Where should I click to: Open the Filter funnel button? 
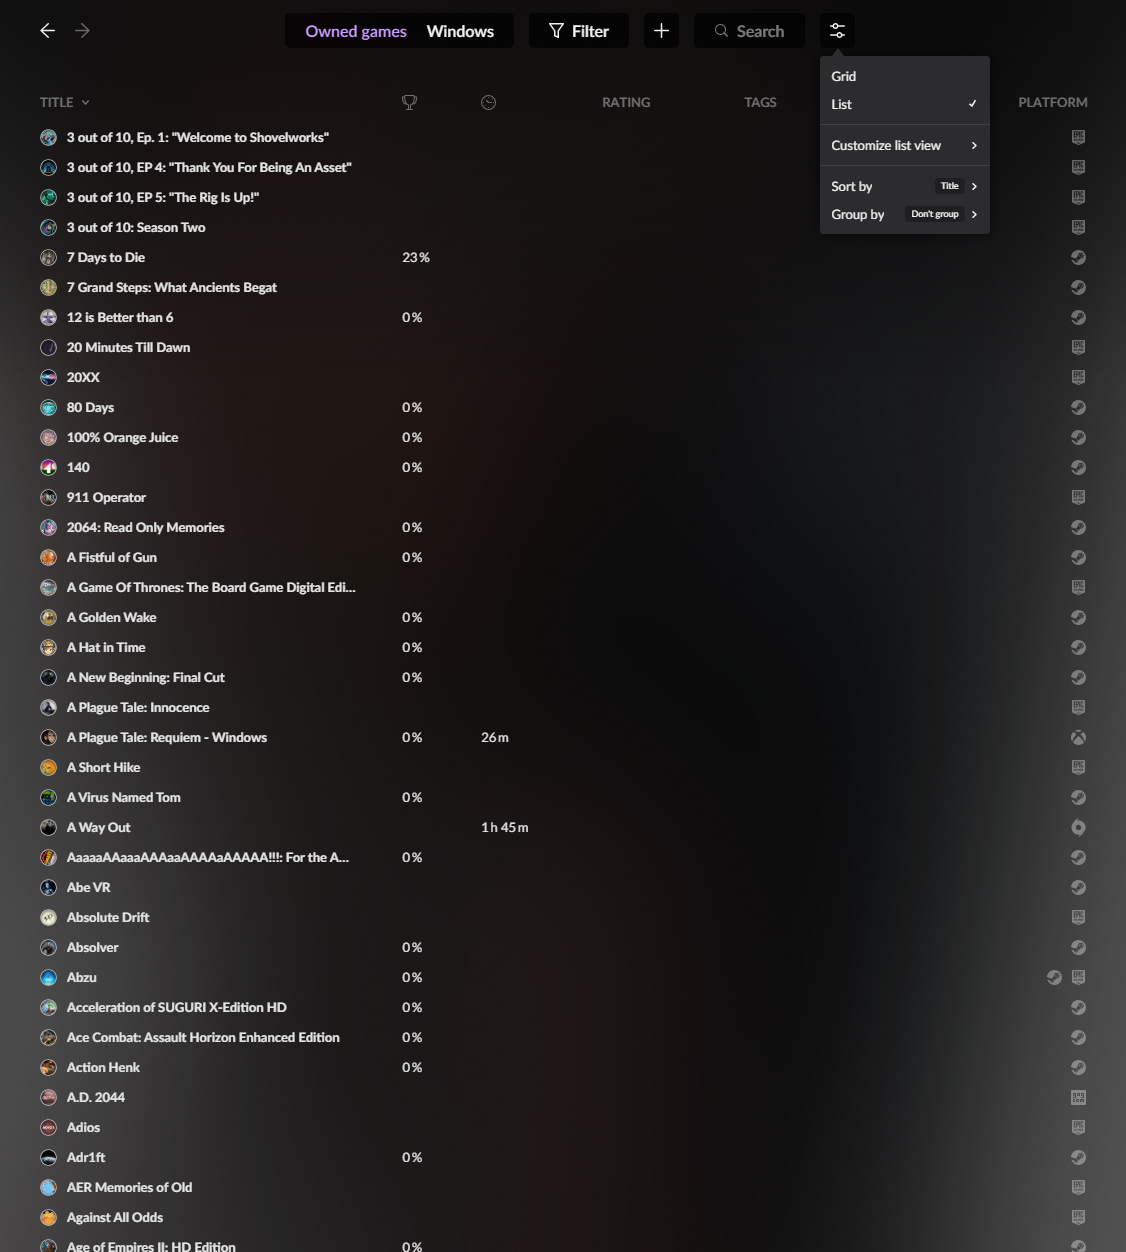coord(579,31)
